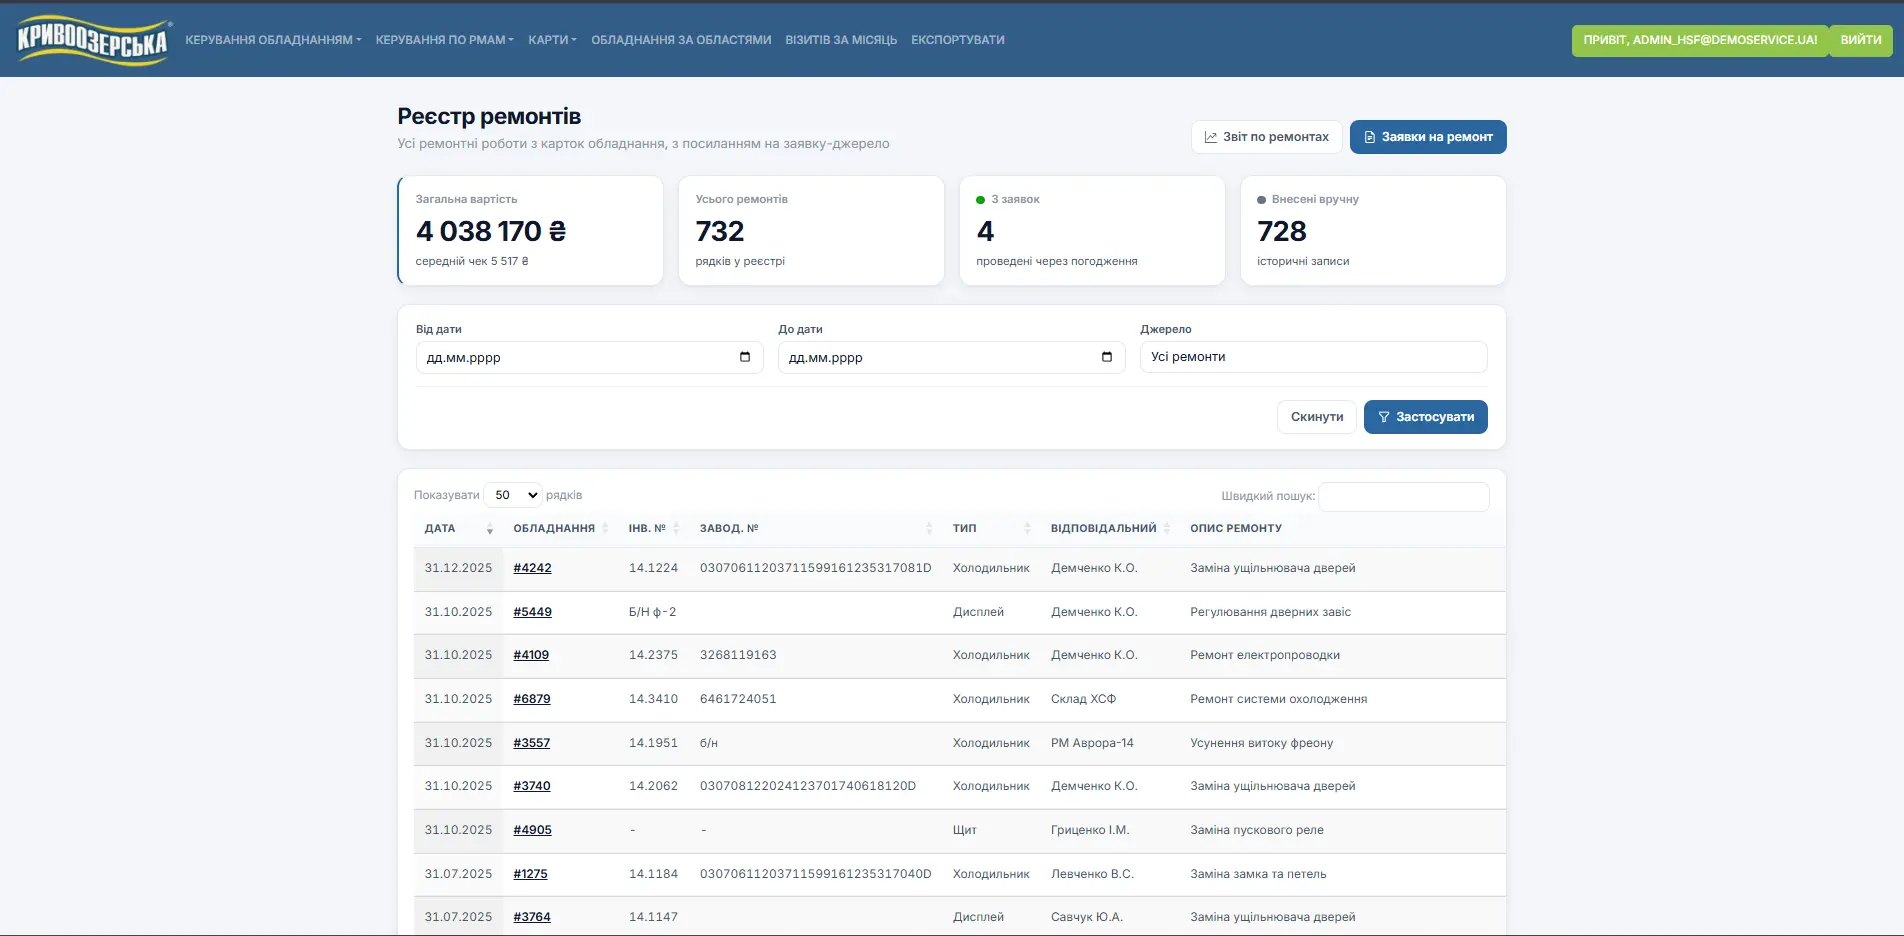The height and width of the screenshot is (936, 1904).
Task: Click Застосувати filter button
Action: 1425,417
